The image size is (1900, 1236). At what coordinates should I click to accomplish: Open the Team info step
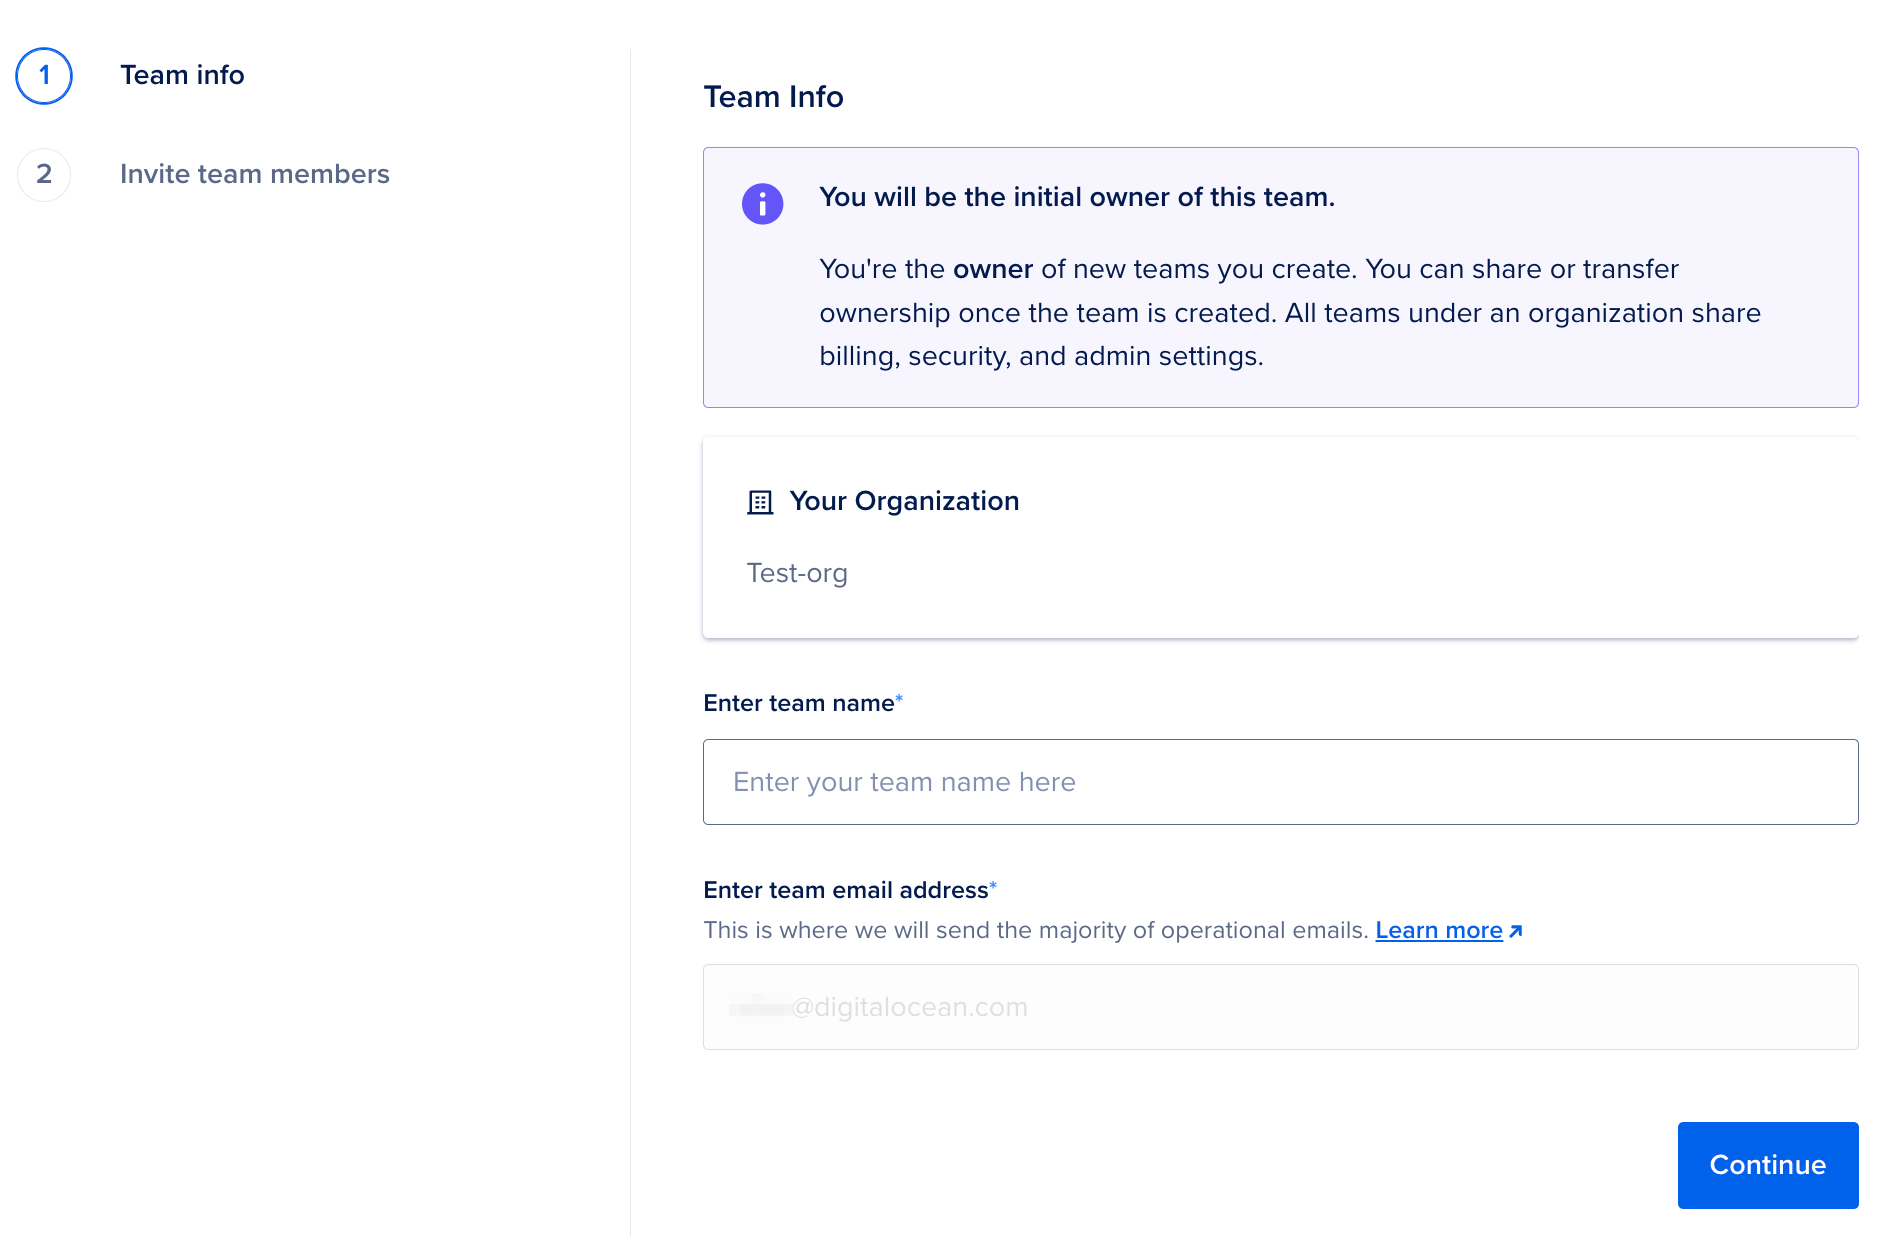click(x=182, y=76)
